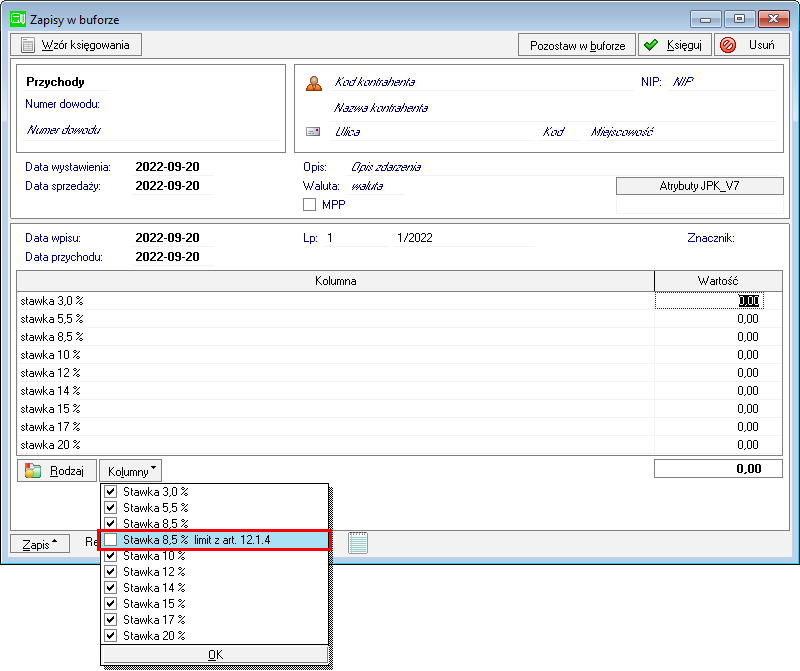
Task: Enable the MPP checkbox
Action: point(309,204)
